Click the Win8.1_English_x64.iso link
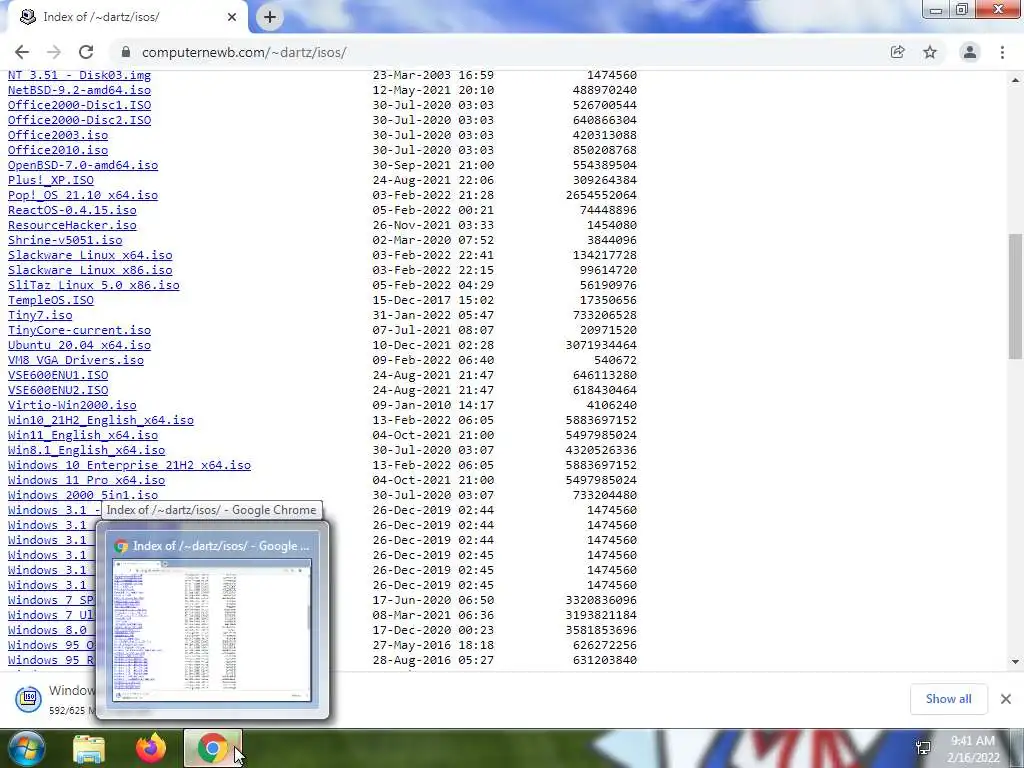1024x768 pixels. click(x=86, y=451)
